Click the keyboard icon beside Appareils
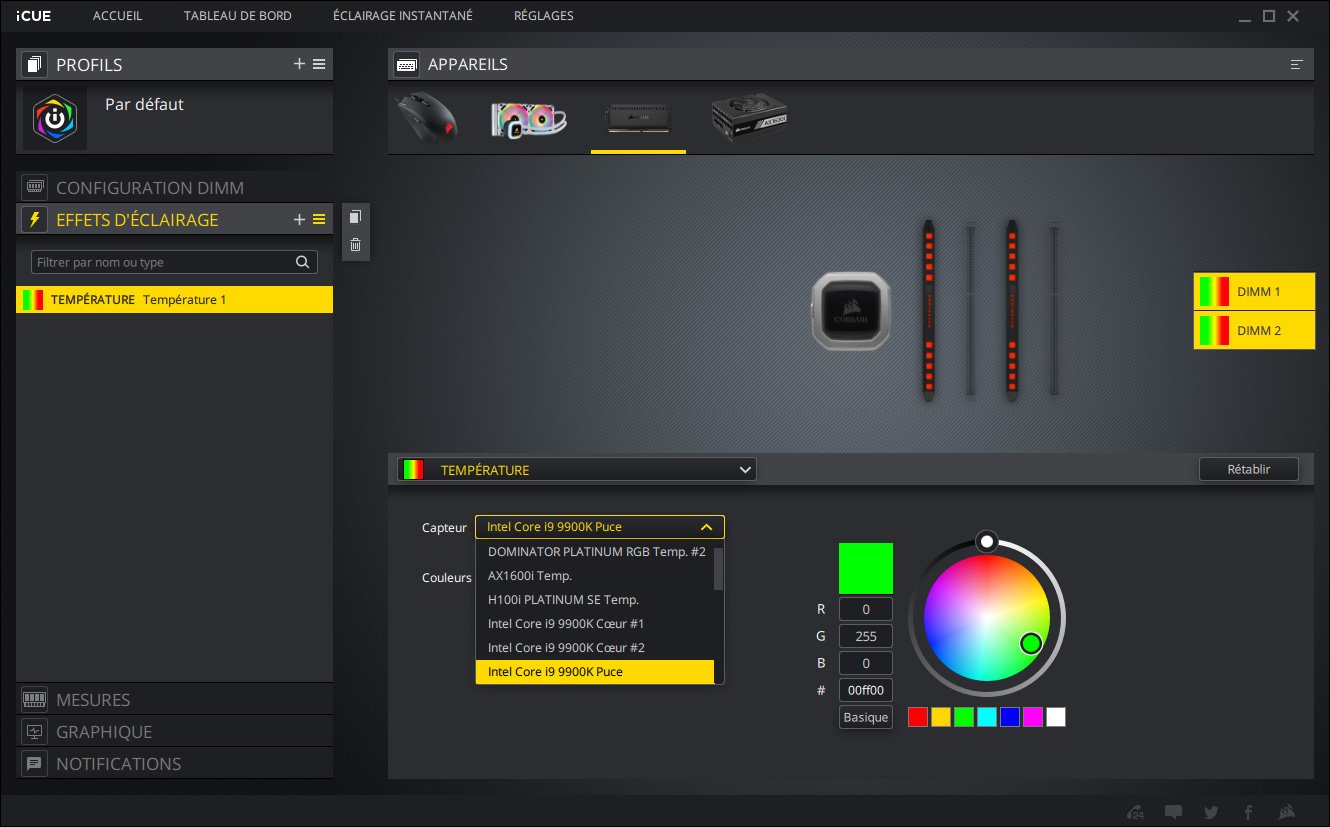This screenshot has height=827, width=1330. [406, 64]
